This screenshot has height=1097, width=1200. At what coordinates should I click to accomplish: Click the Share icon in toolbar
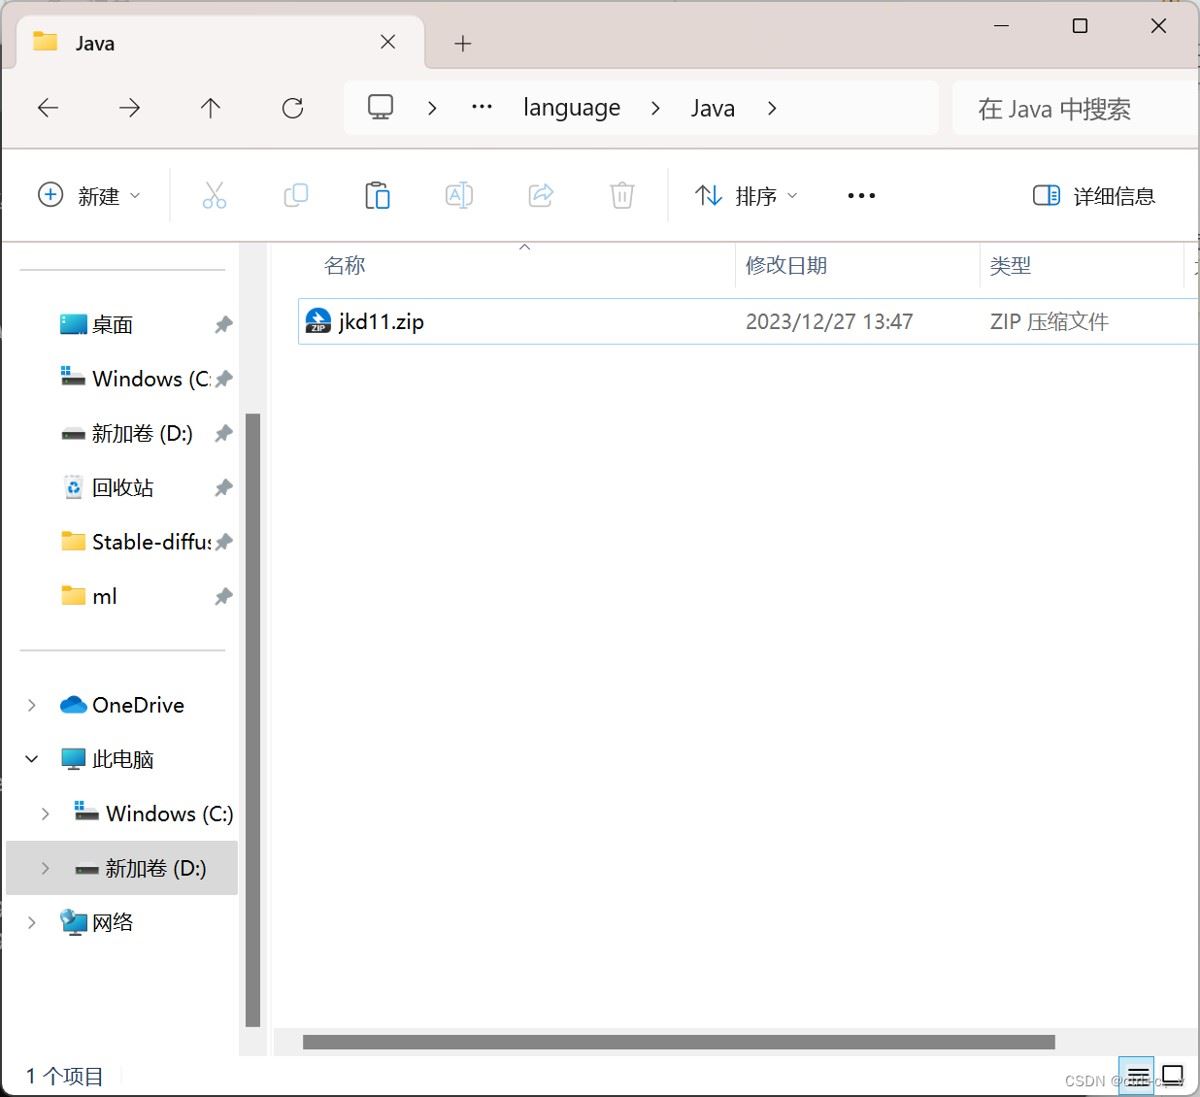tap(541, 195)
